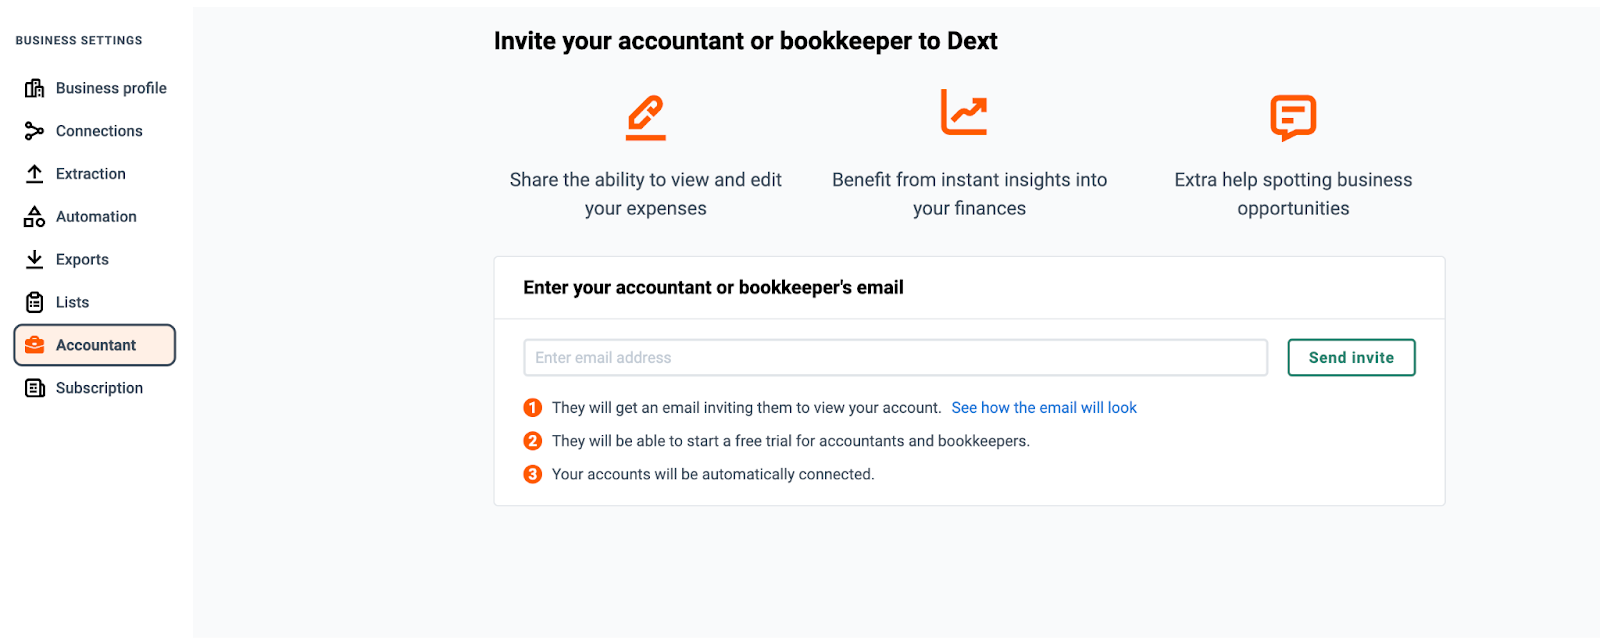Click the Automation shapes icon
The image size is (1600, 638).
tap(34, 217)
